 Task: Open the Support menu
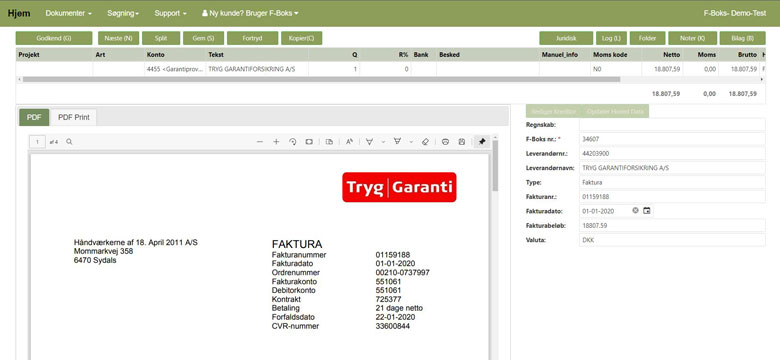pos(170,13)
